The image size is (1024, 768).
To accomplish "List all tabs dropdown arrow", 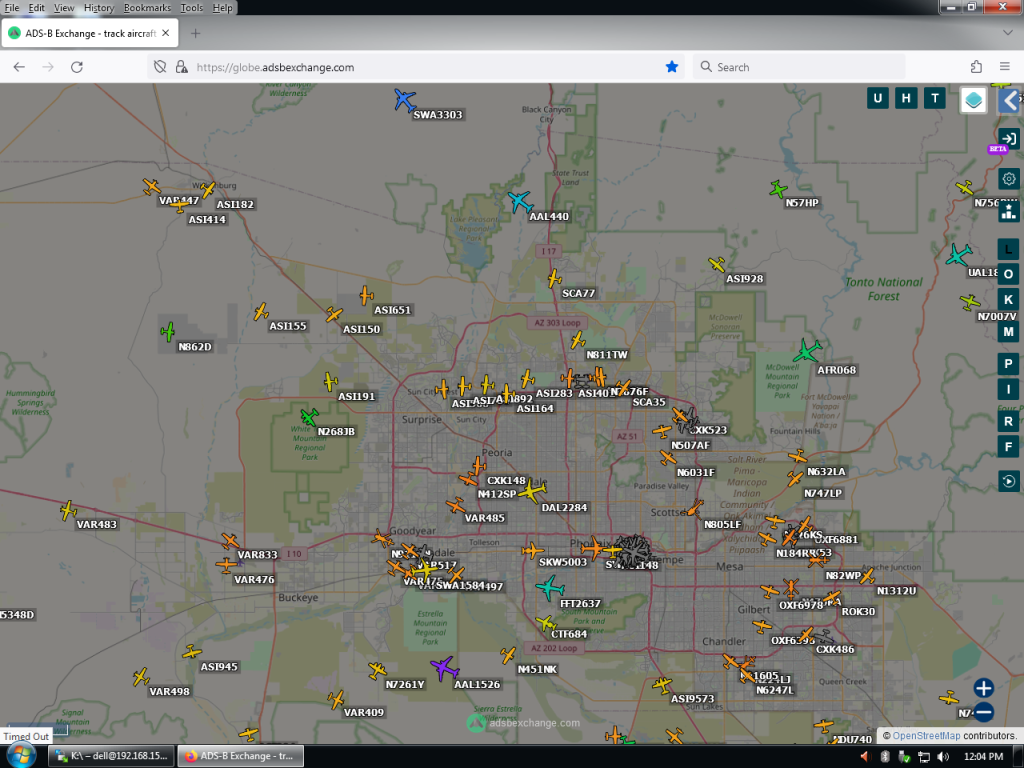I will [x=1008, y=33].
